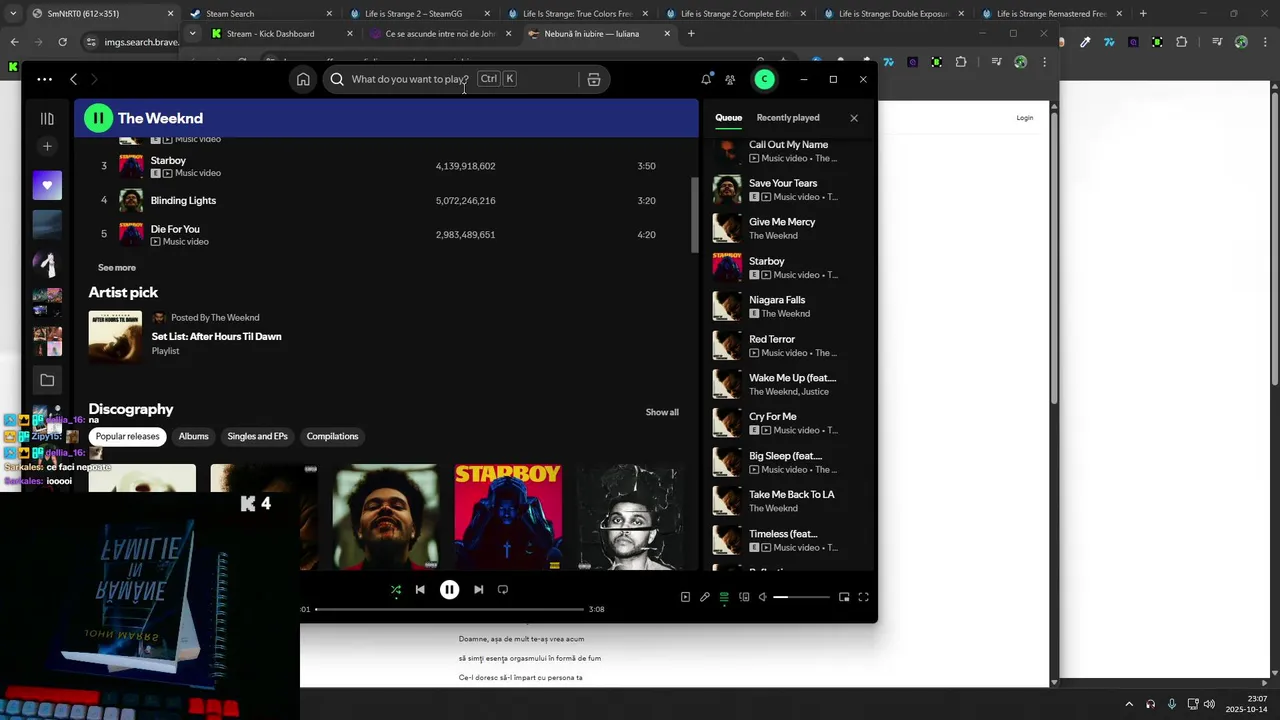The height and width of the screenshot is (720, 1280).
Task: Toggle repeat in player bar
Action: [503, 590]
